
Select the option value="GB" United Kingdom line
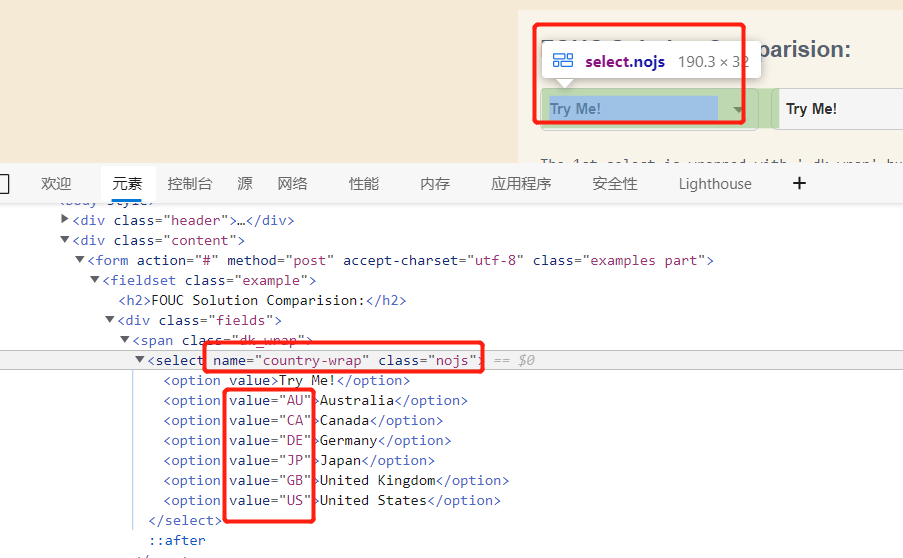336,481
